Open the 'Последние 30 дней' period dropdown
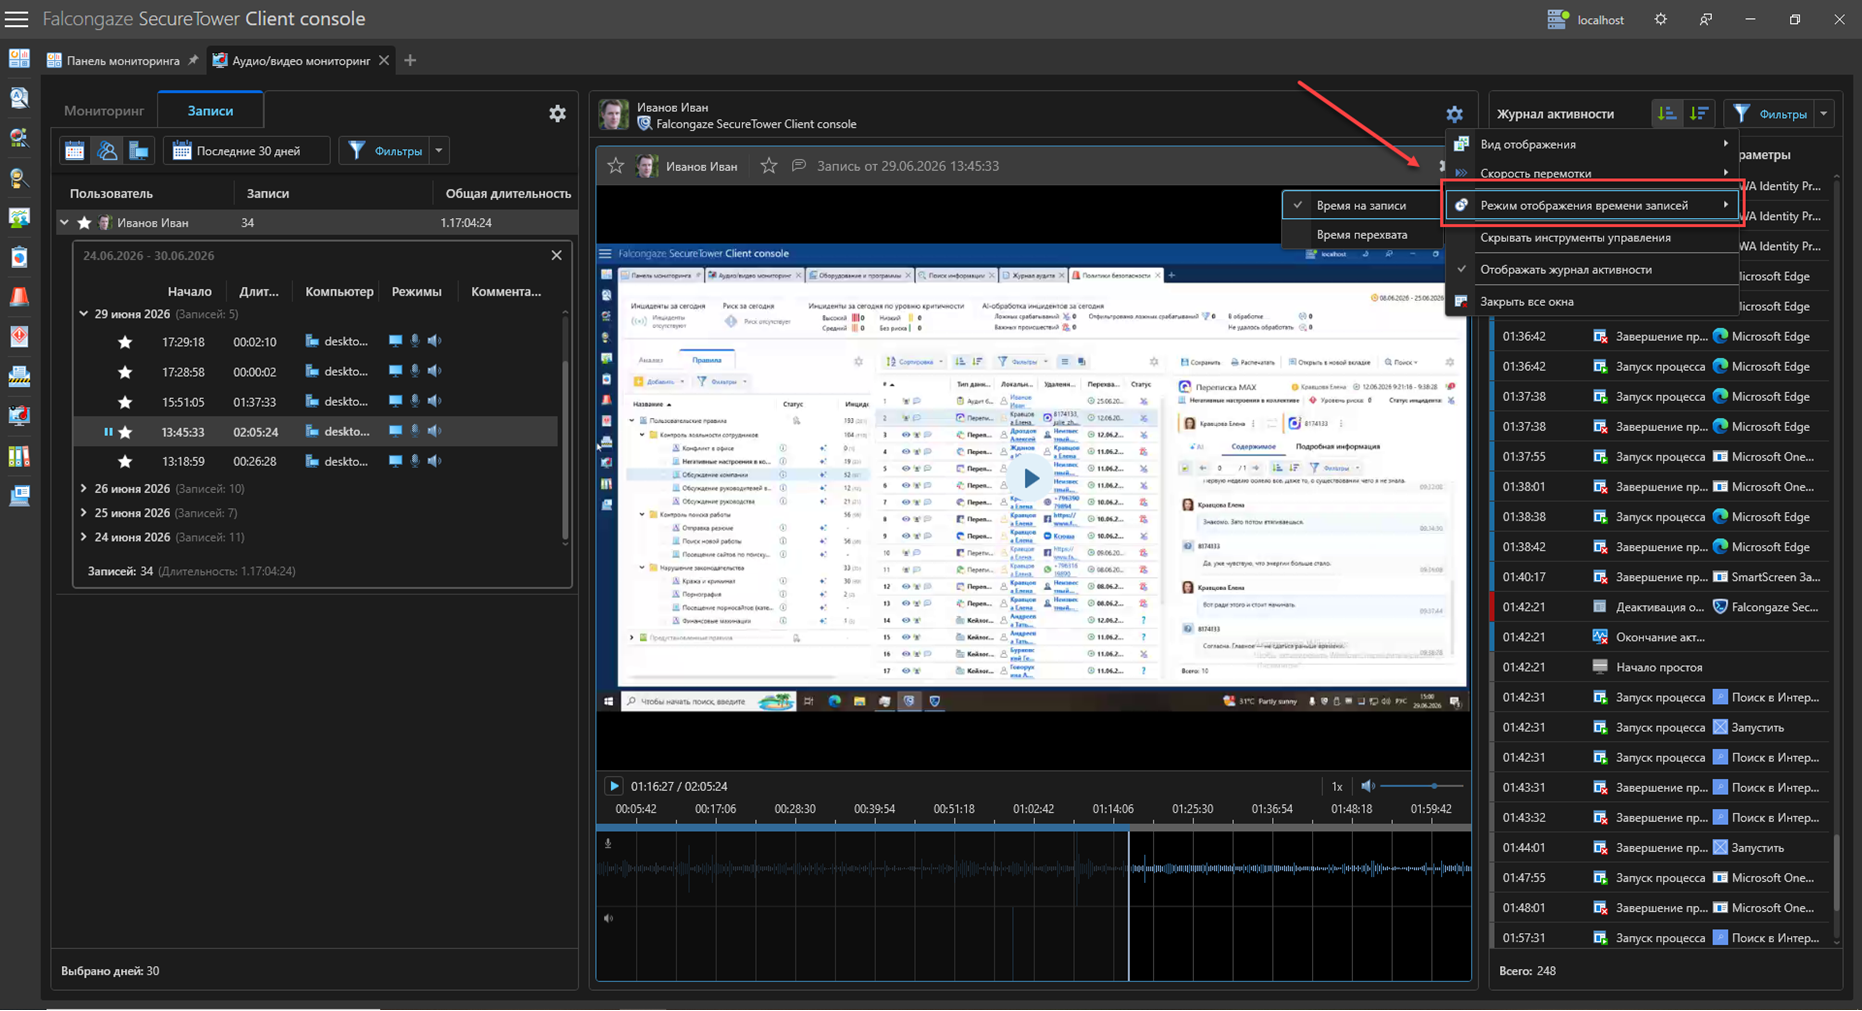 [x=247, y=151]
